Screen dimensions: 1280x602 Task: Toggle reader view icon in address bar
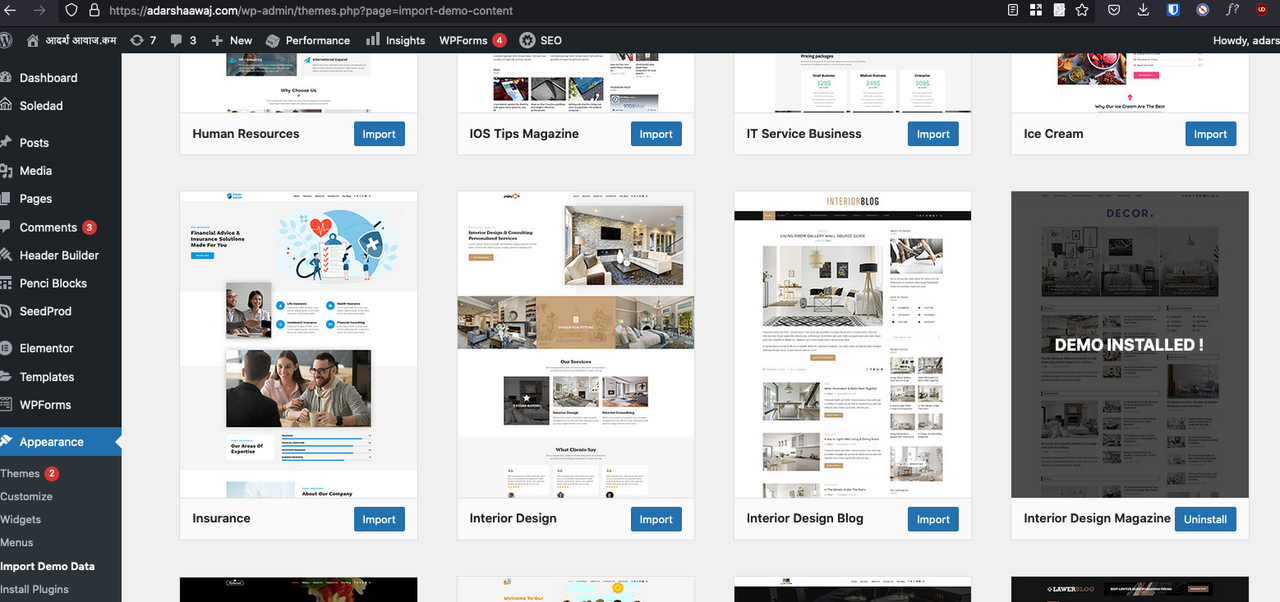coord(1013,10)
